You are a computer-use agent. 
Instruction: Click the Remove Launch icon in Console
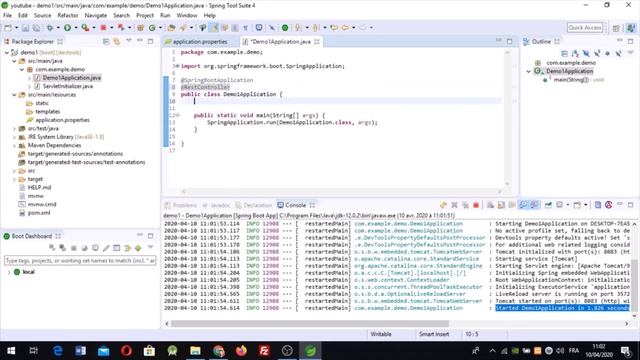pyautogui.click(x=454, y=205)
